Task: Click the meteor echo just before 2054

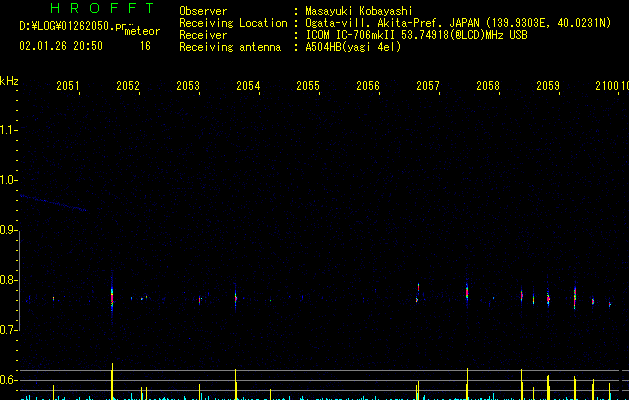Action: (x=235, y=298)
